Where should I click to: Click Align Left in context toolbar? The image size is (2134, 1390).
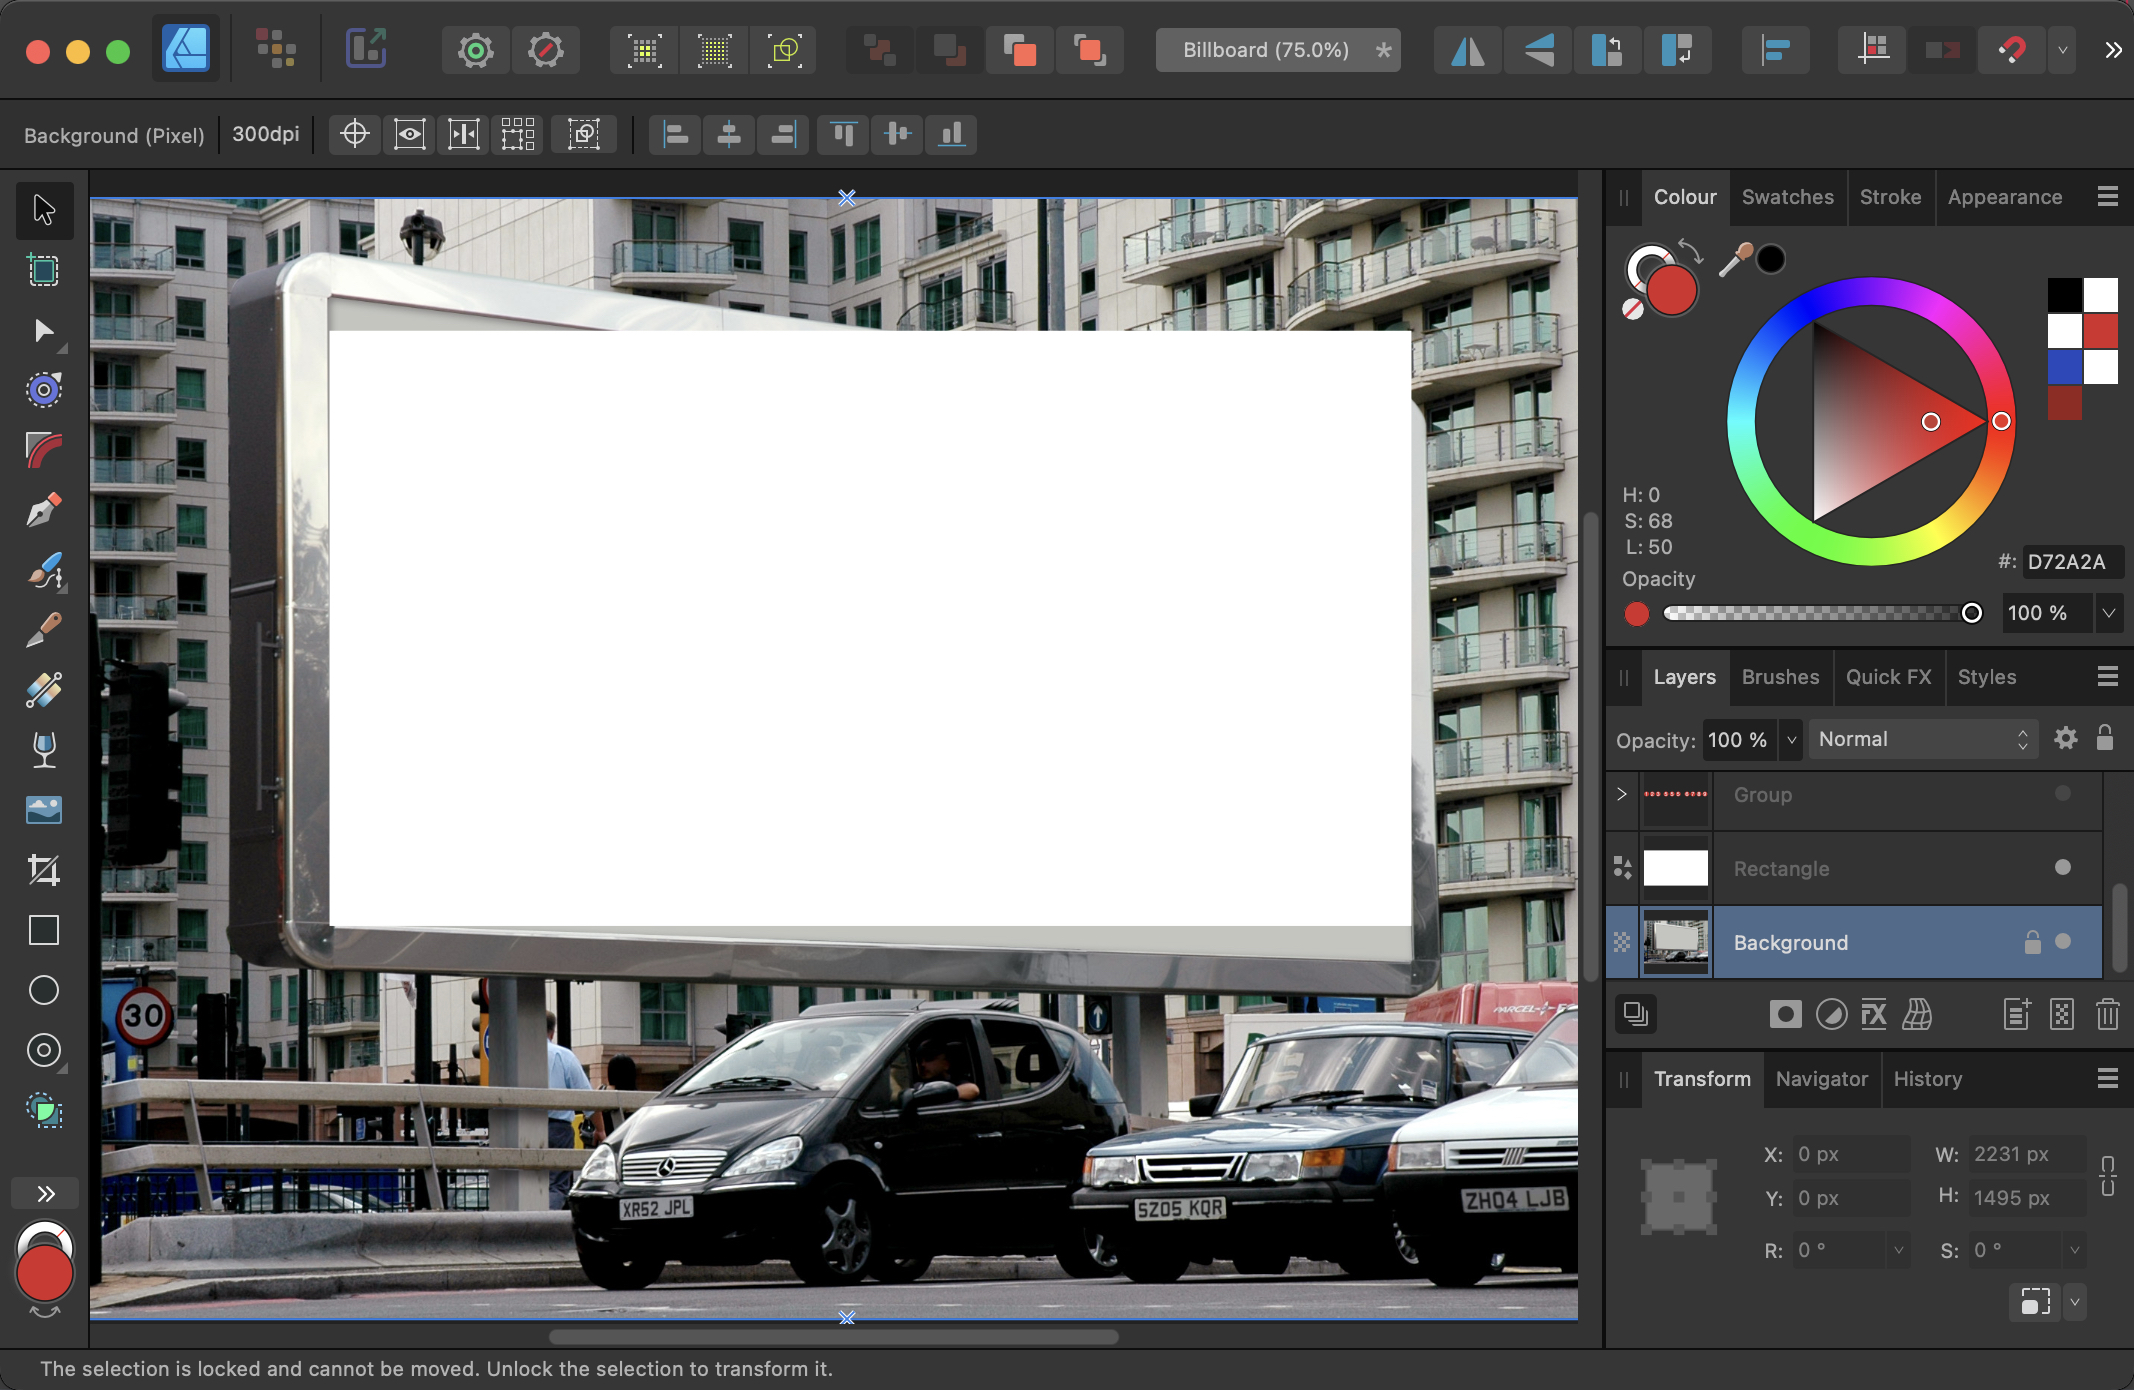pos(676,134)
